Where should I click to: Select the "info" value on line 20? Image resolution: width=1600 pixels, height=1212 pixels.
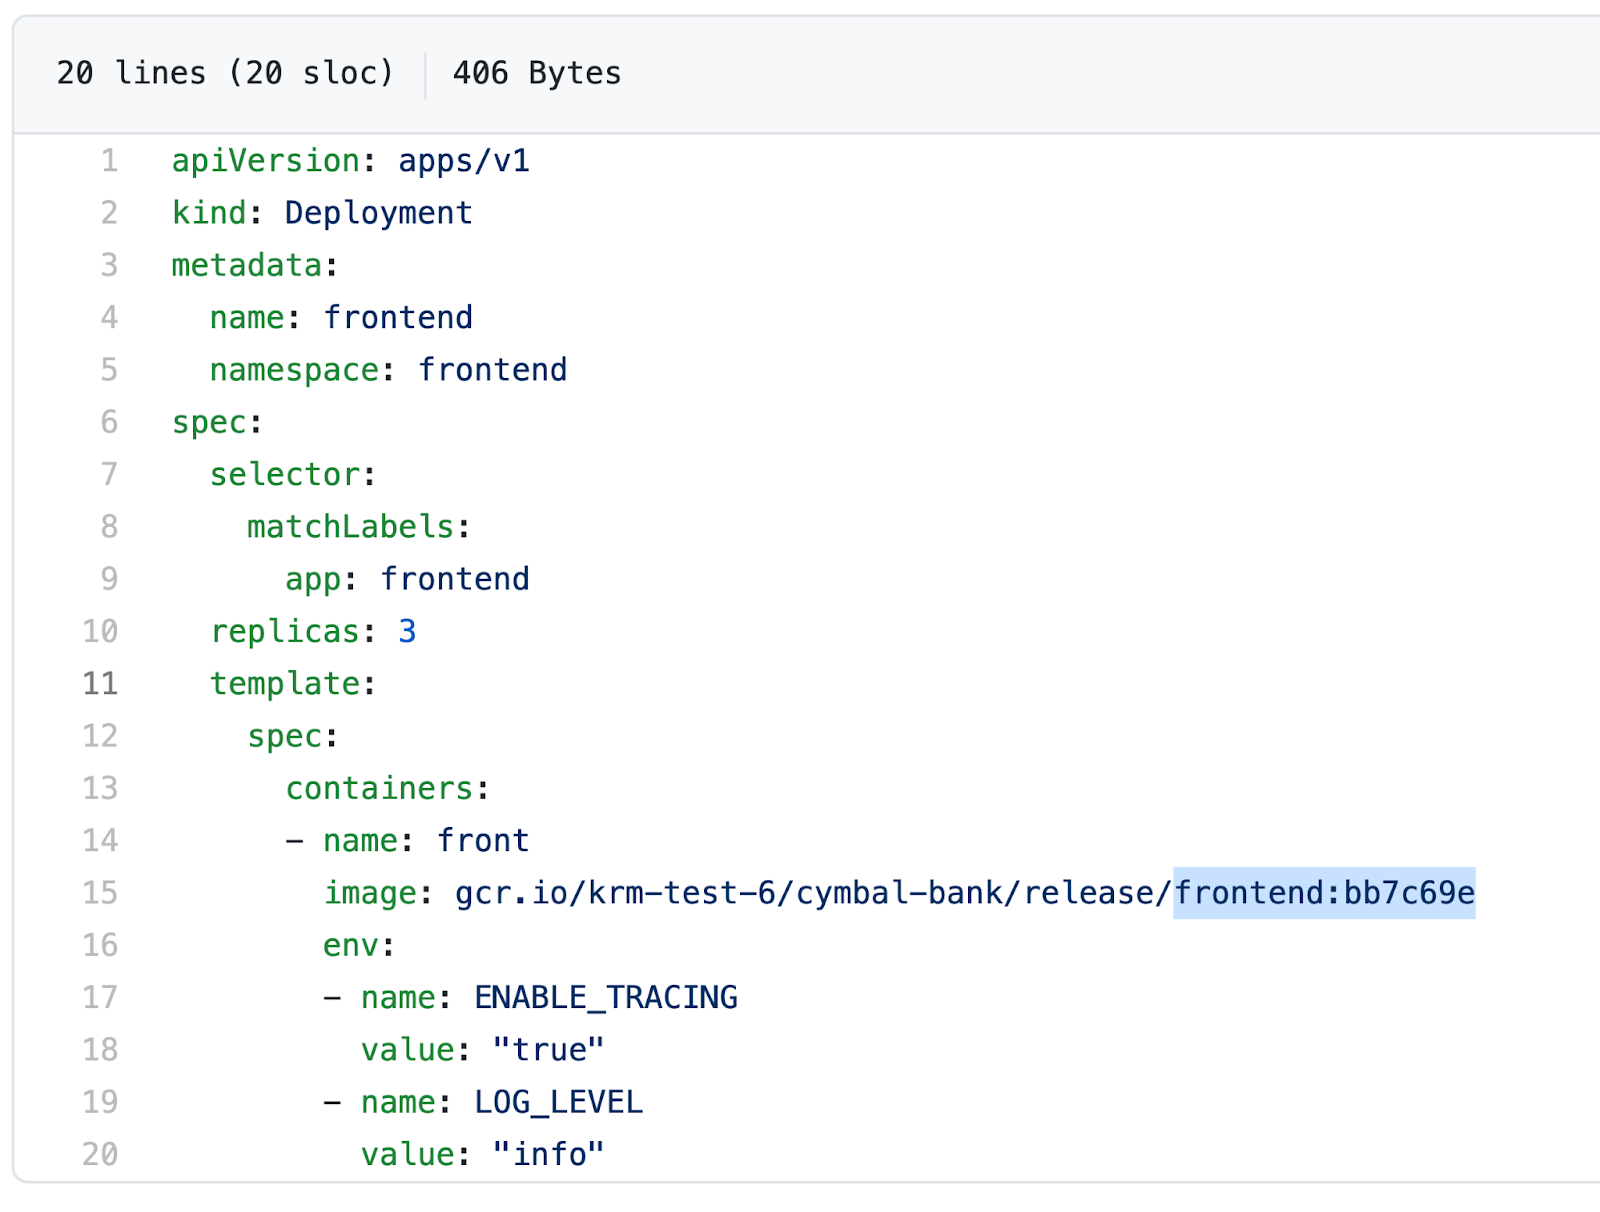click(547, 1154)
